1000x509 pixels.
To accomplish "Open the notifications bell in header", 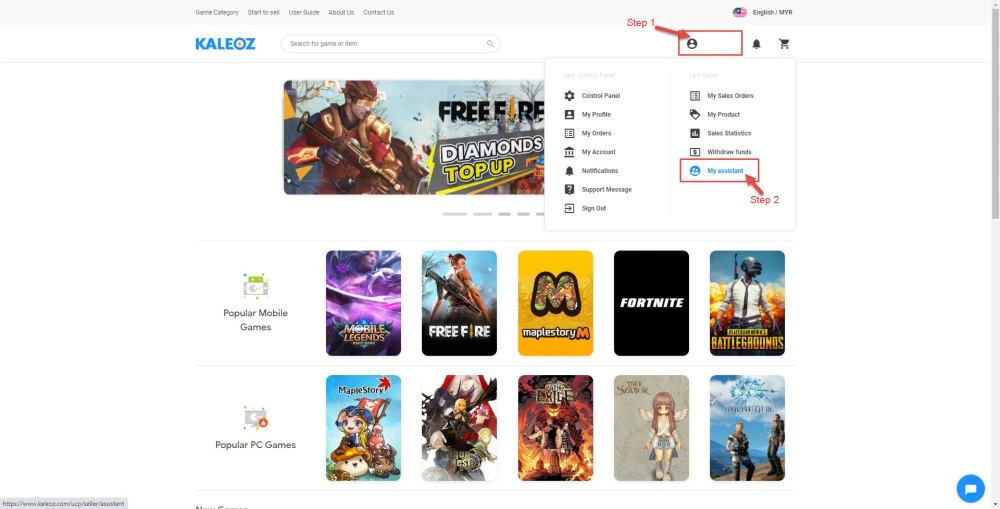I will click(756, 43).
